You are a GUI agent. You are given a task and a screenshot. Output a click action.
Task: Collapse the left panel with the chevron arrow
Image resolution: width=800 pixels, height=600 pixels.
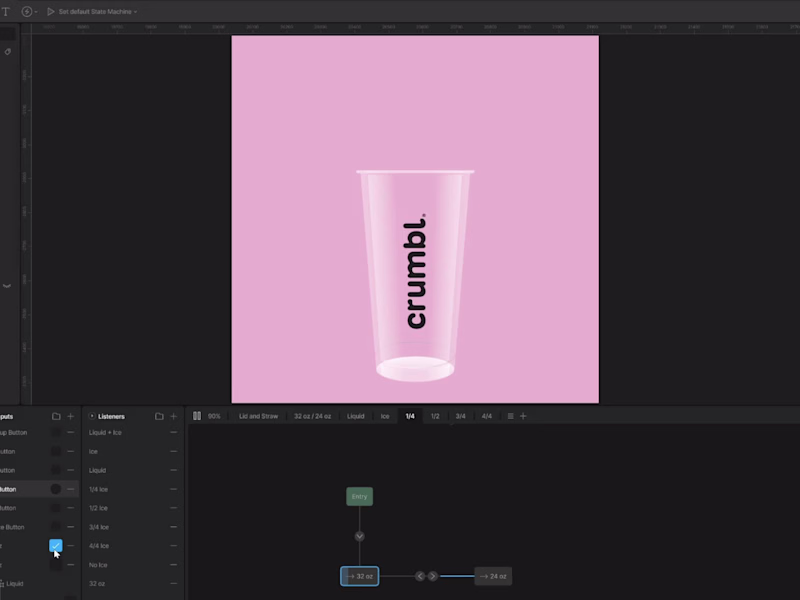coord(8,286)
